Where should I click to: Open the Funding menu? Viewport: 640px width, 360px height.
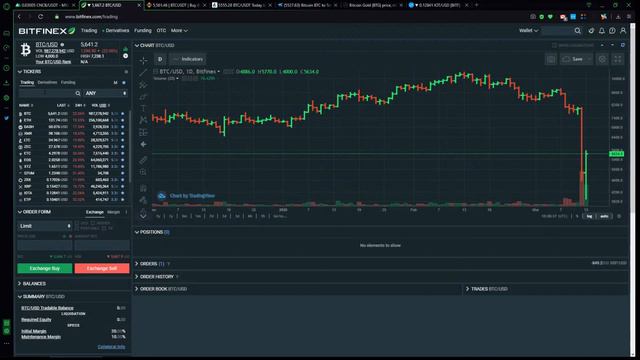pos(143,31)
